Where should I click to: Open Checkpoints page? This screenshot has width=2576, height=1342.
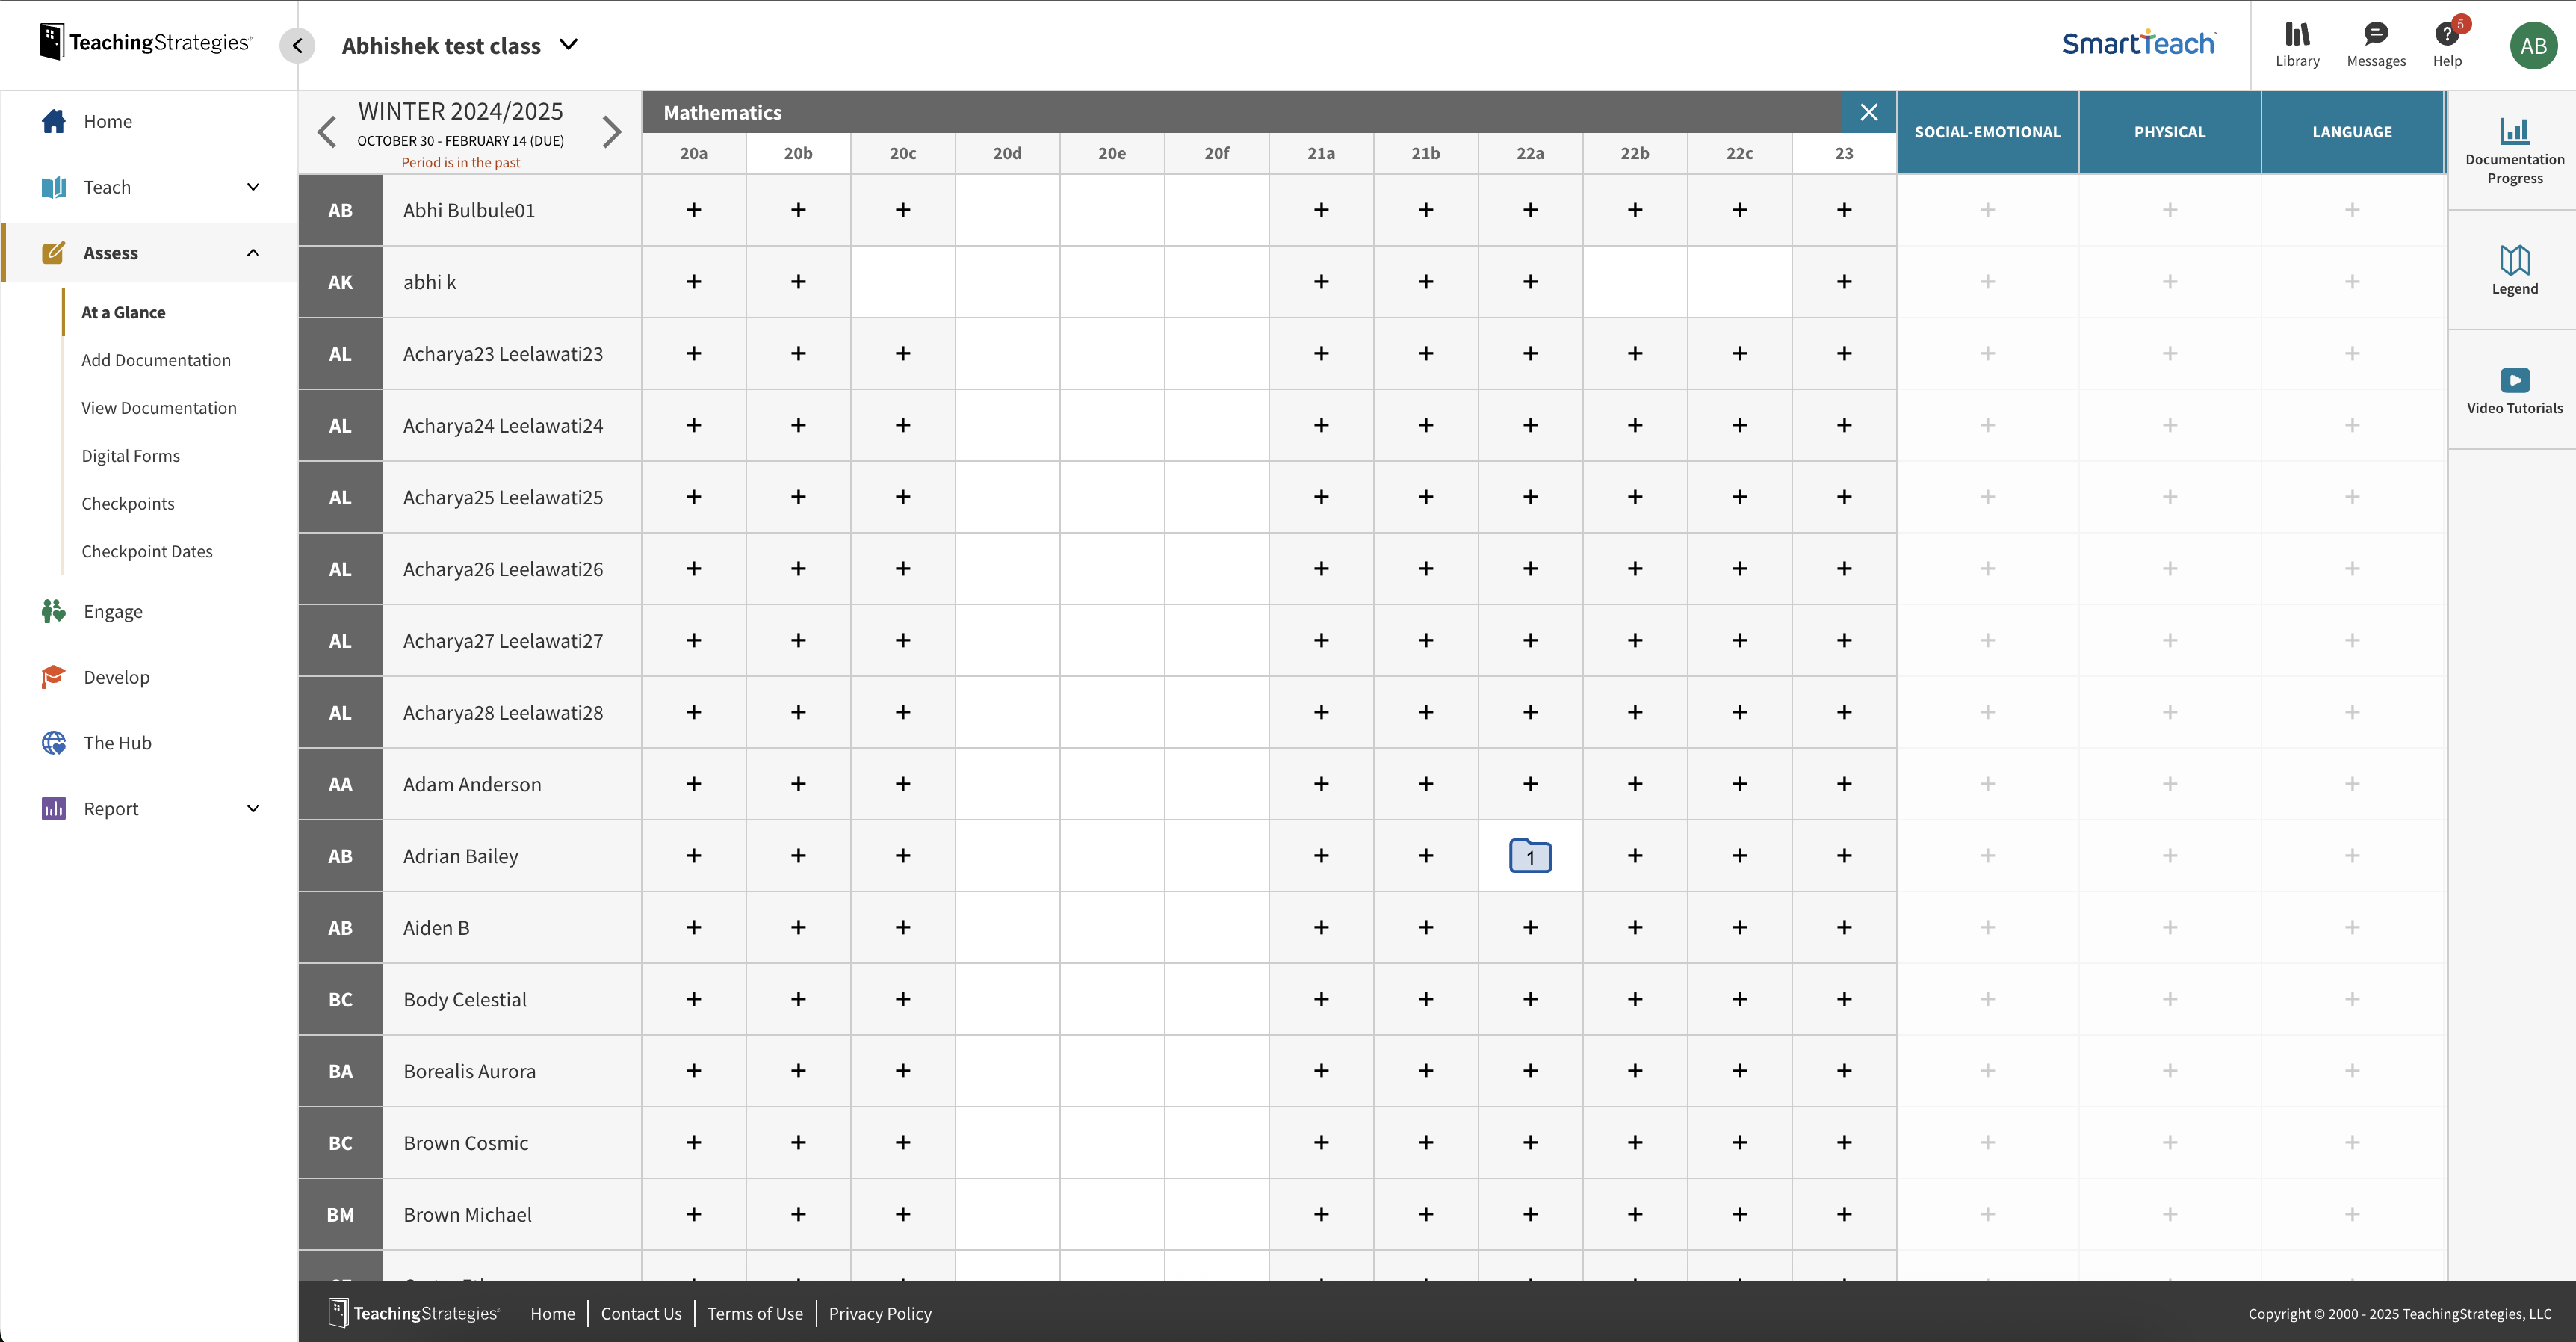click(x=128, y=504)
